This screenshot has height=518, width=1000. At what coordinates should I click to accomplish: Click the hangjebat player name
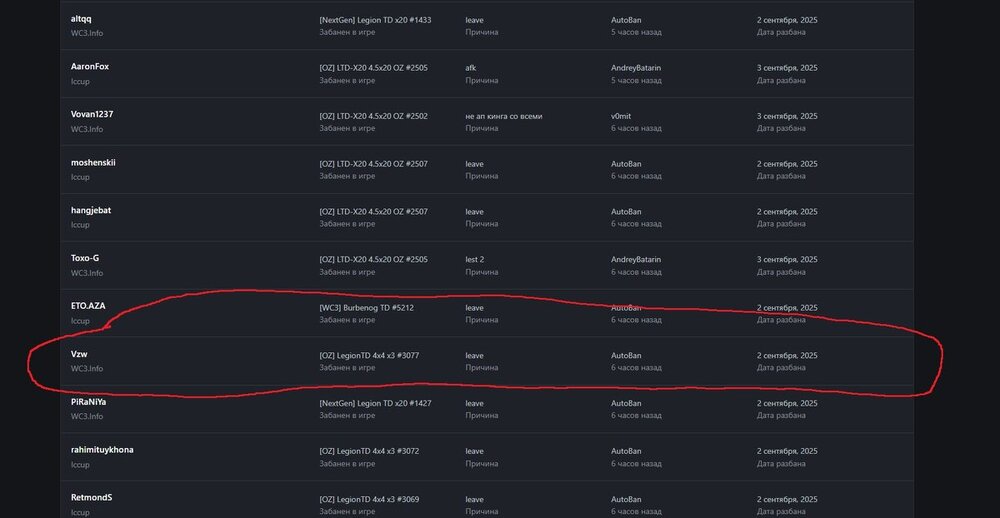pos(91,211)
